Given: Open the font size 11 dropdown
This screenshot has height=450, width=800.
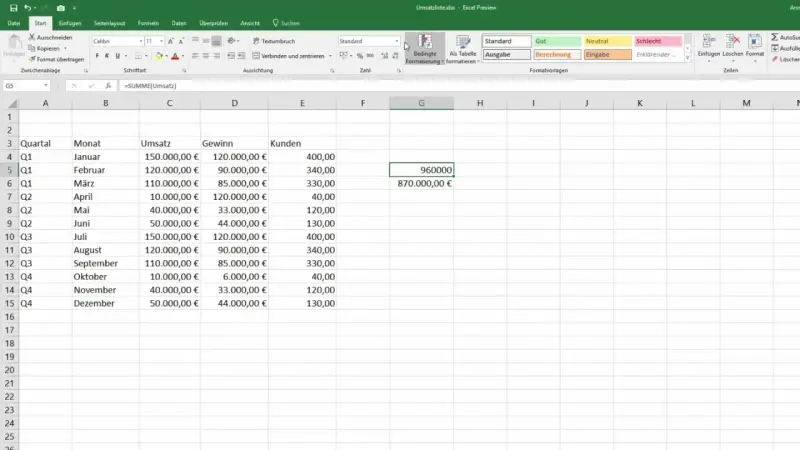Looking at the screenshot, I should pos(161,41).
